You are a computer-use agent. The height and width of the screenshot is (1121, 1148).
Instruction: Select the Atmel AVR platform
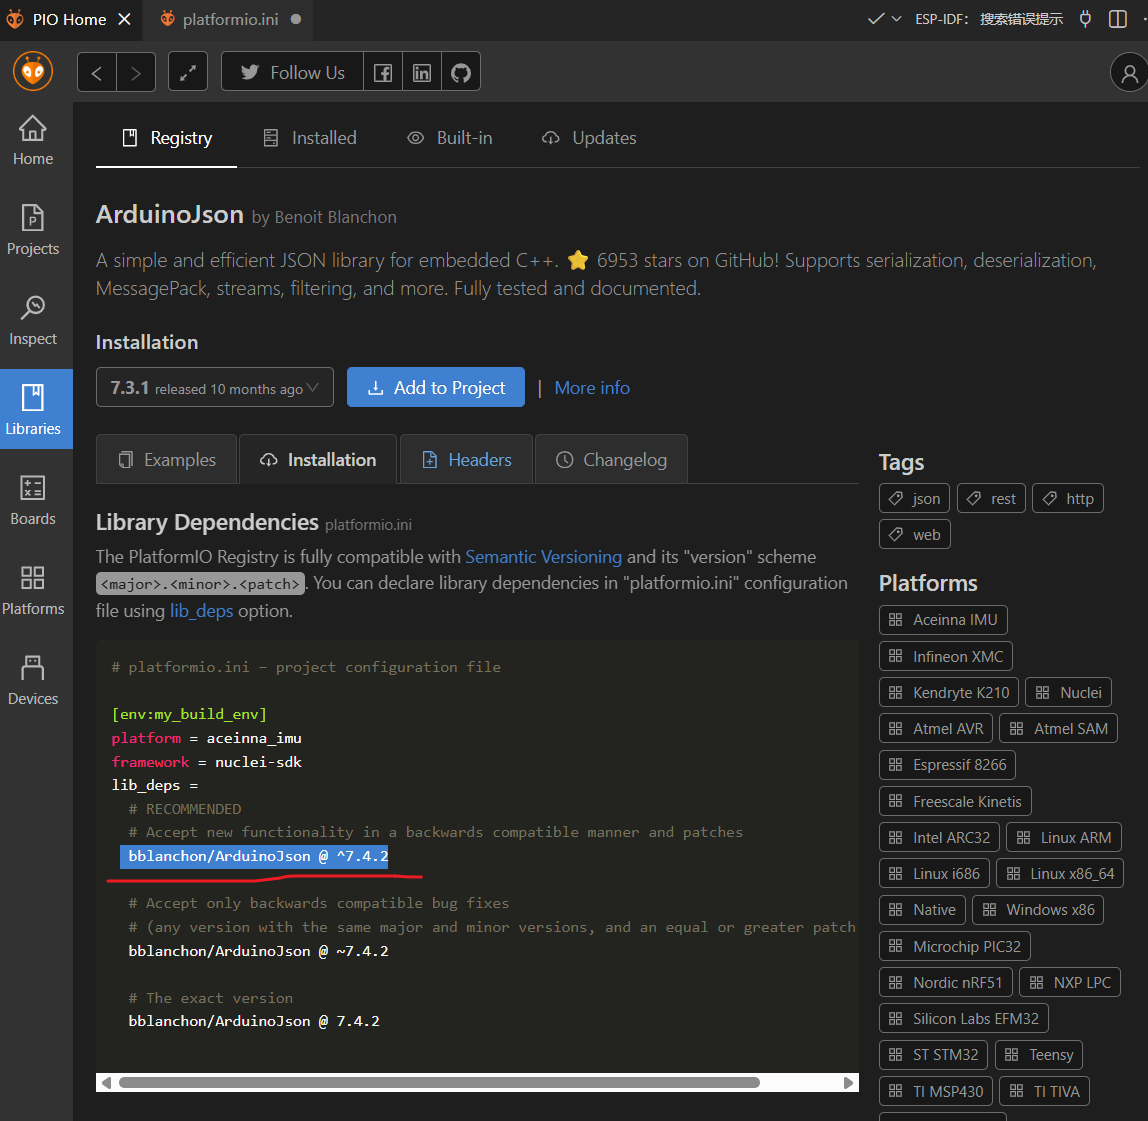pos(936,729)
